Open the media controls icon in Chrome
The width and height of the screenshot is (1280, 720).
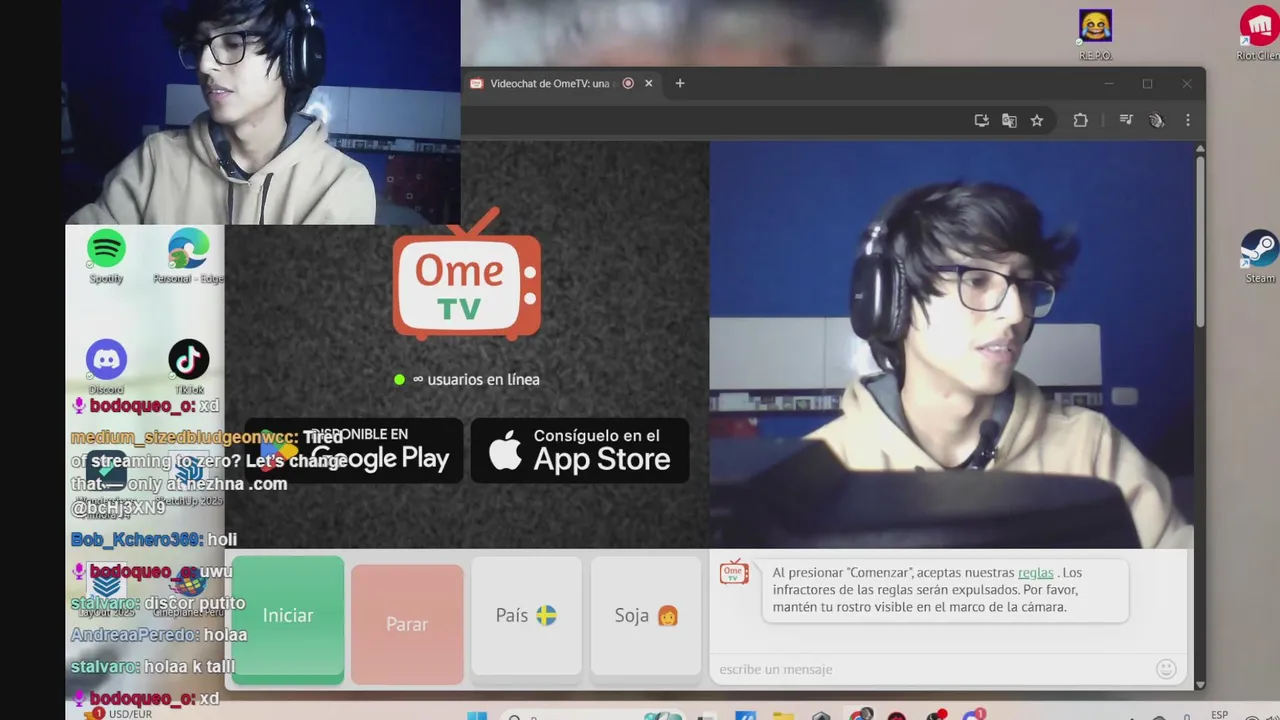click(x=1126, y=120)
